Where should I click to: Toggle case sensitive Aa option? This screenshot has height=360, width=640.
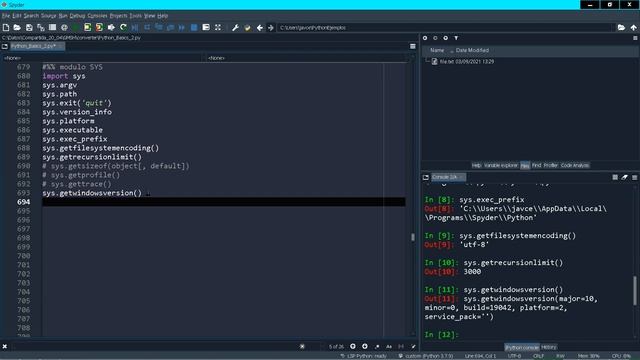[x=389, y=347]
